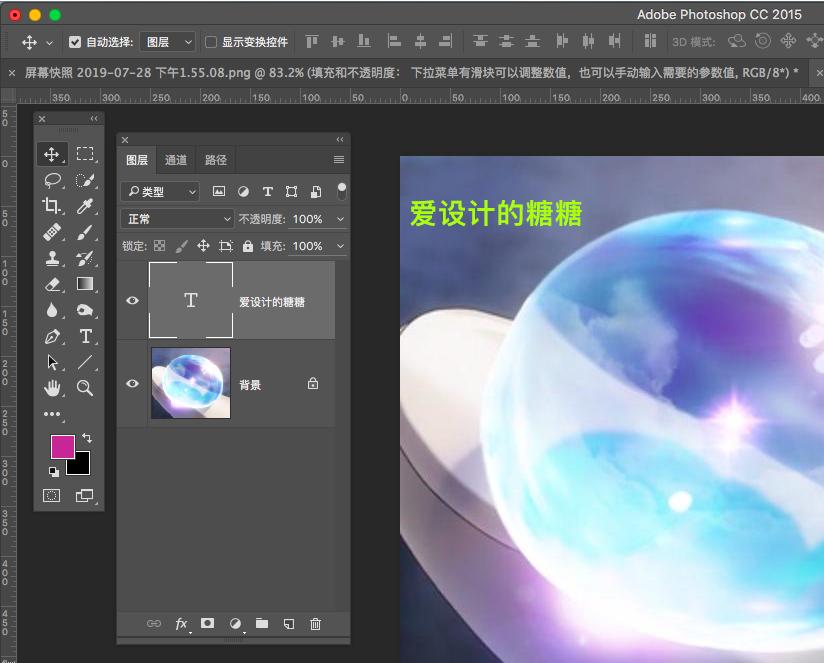This screenshot has height=663, width=824.
Task: Open the Add layer style (fx) menu
Action: click(x=181, y=623)
